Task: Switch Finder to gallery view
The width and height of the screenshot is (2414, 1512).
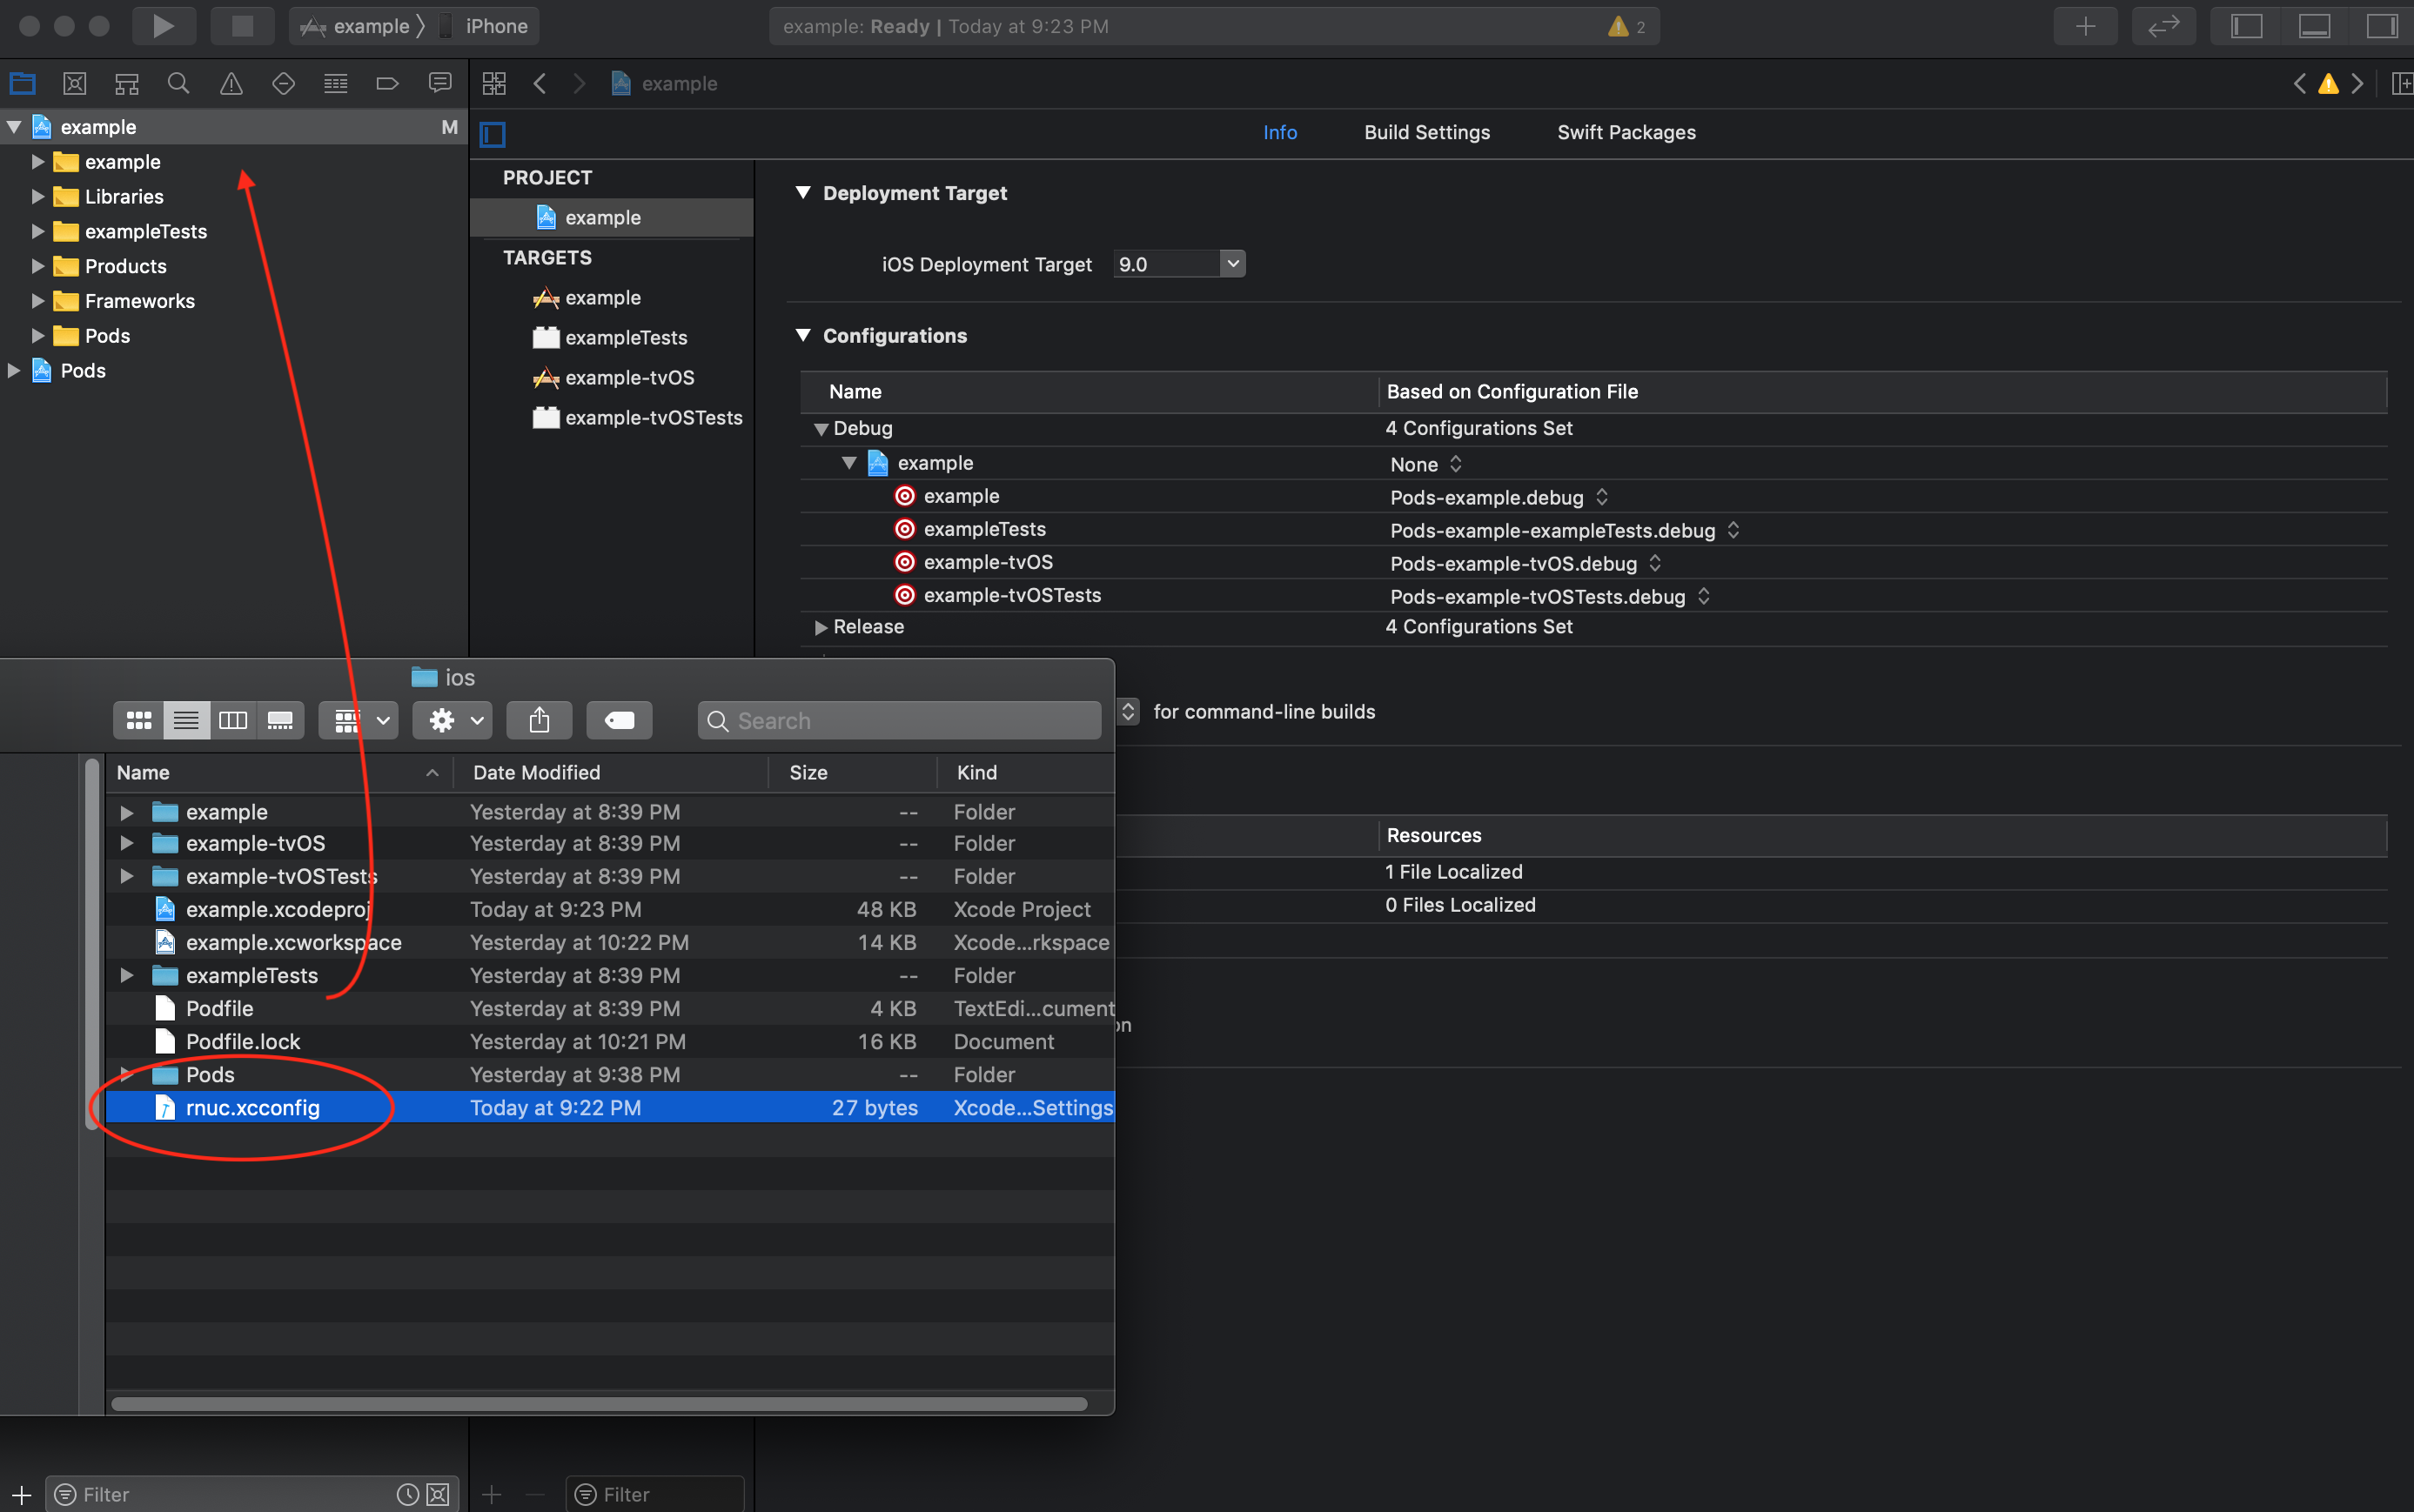Action: 280,720
